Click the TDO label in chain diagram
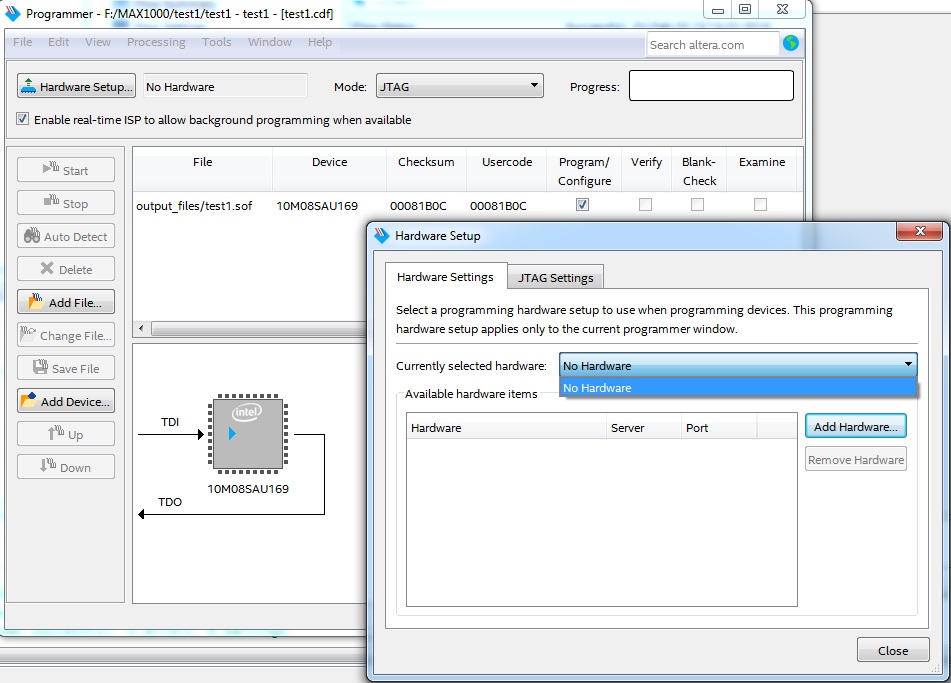The image size is (951, 683). (x=170, y=502)
